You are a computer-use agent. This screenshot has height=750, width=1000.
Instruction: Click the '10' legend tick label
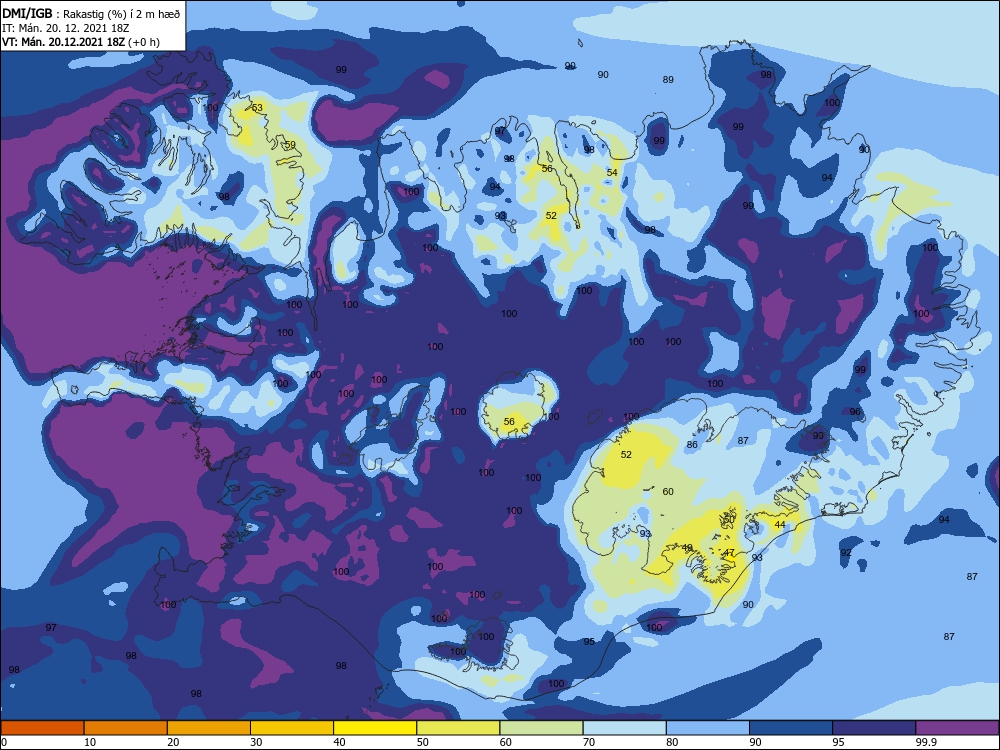coord(90,742)
